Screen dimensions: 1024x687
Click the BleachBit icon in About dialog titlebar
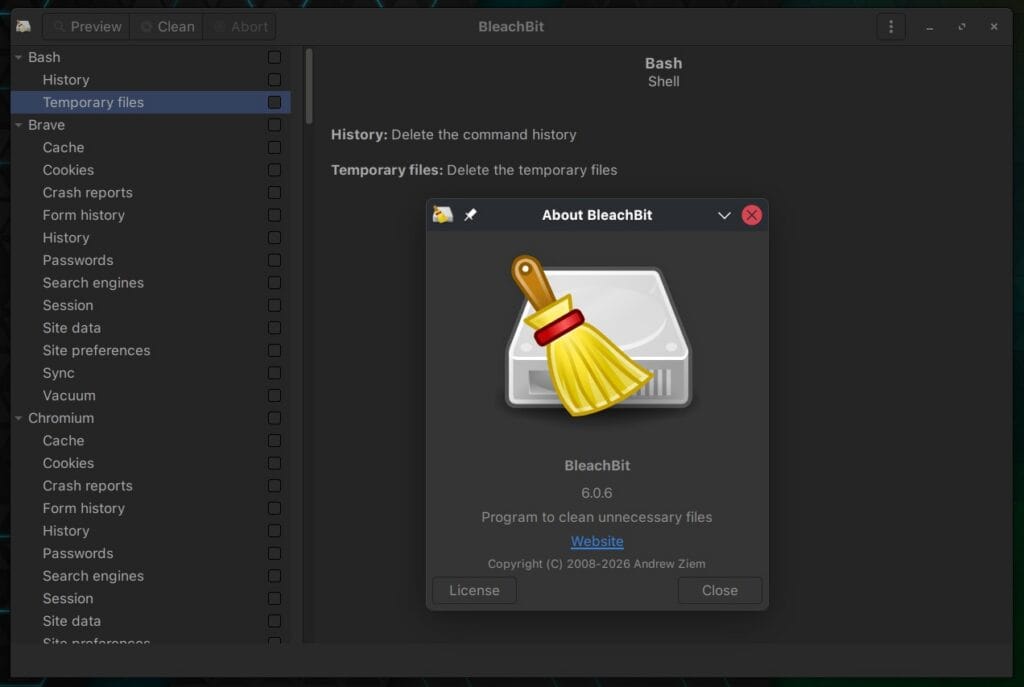(x=443, y=215)
